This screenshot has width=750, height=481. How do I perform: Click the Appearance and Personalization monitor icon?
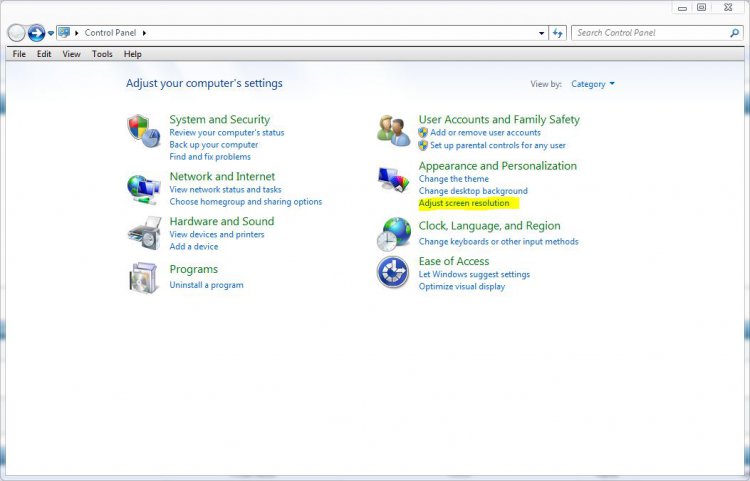tap(394, 180)
